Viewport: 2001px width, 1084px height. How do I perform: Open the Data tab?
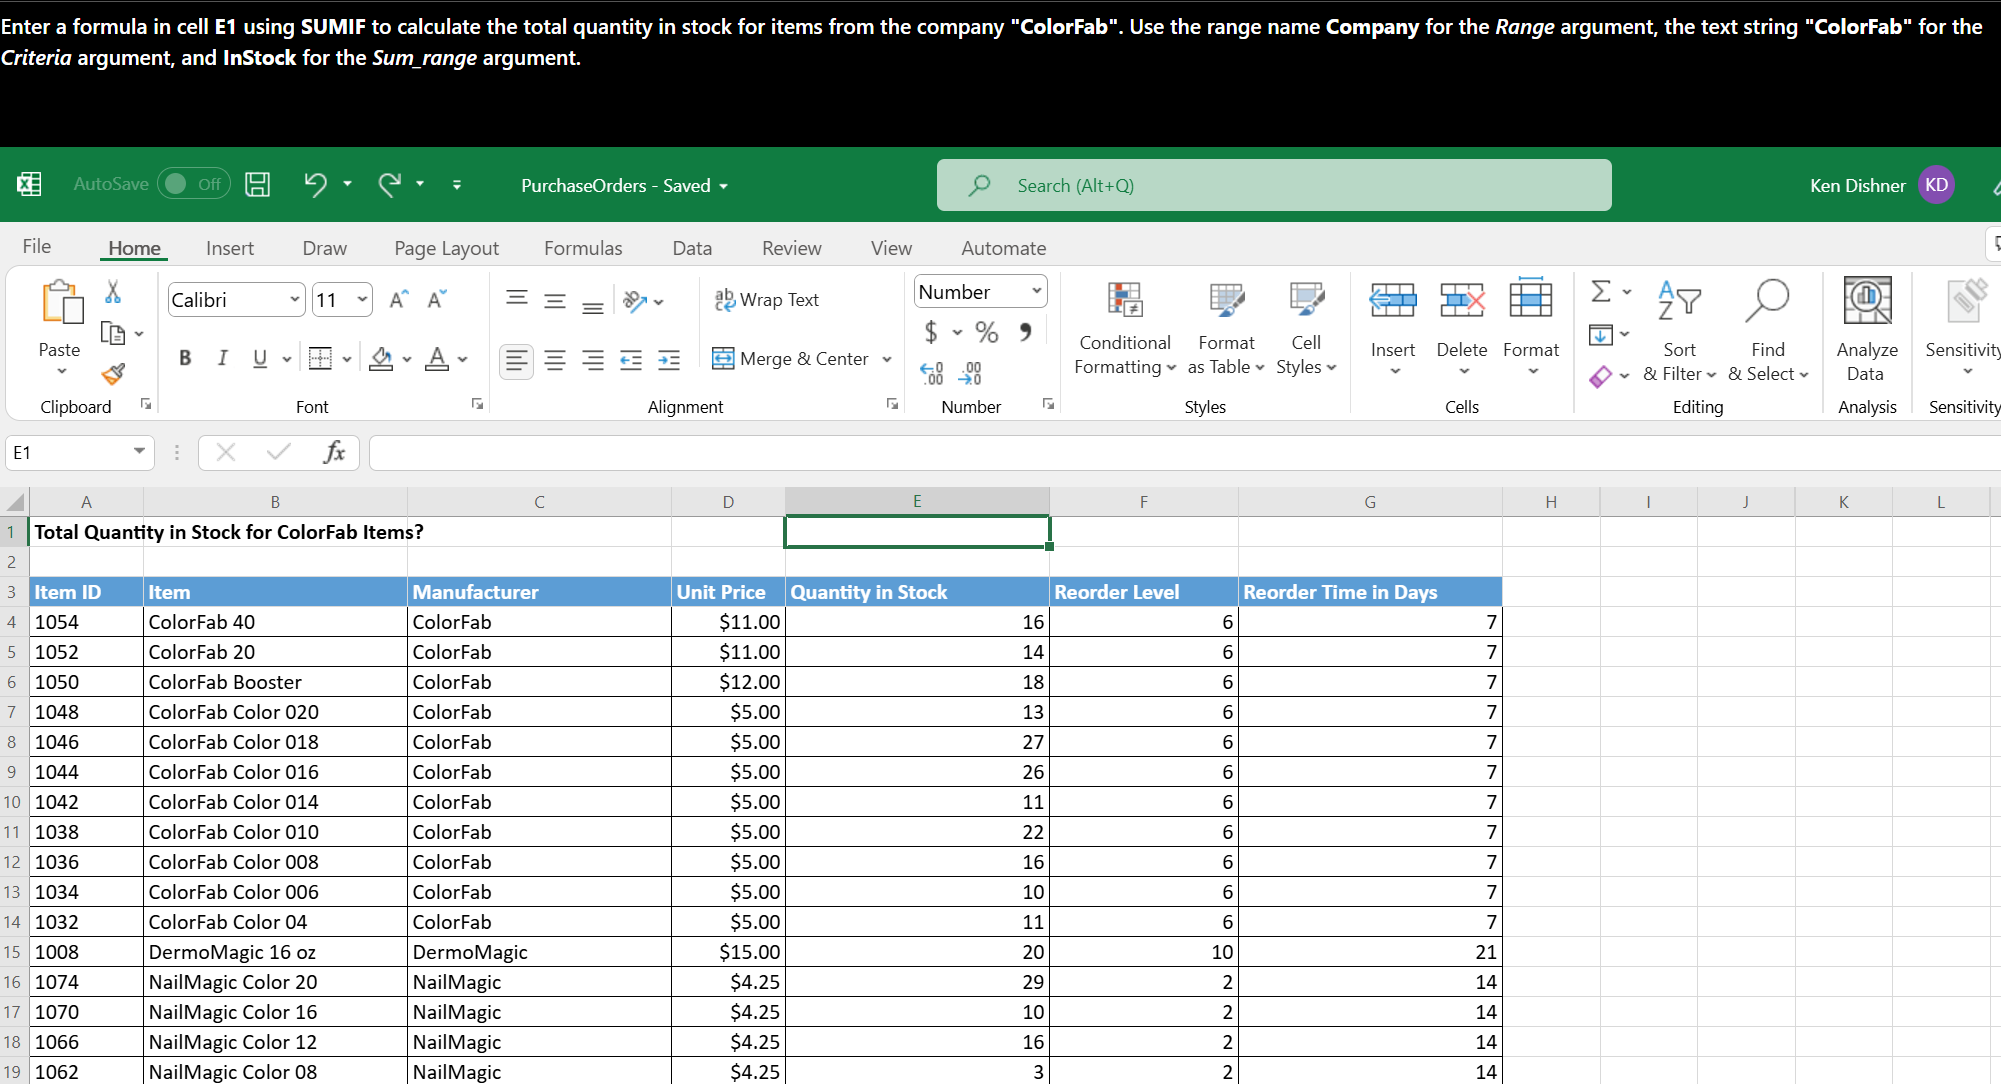692,248
